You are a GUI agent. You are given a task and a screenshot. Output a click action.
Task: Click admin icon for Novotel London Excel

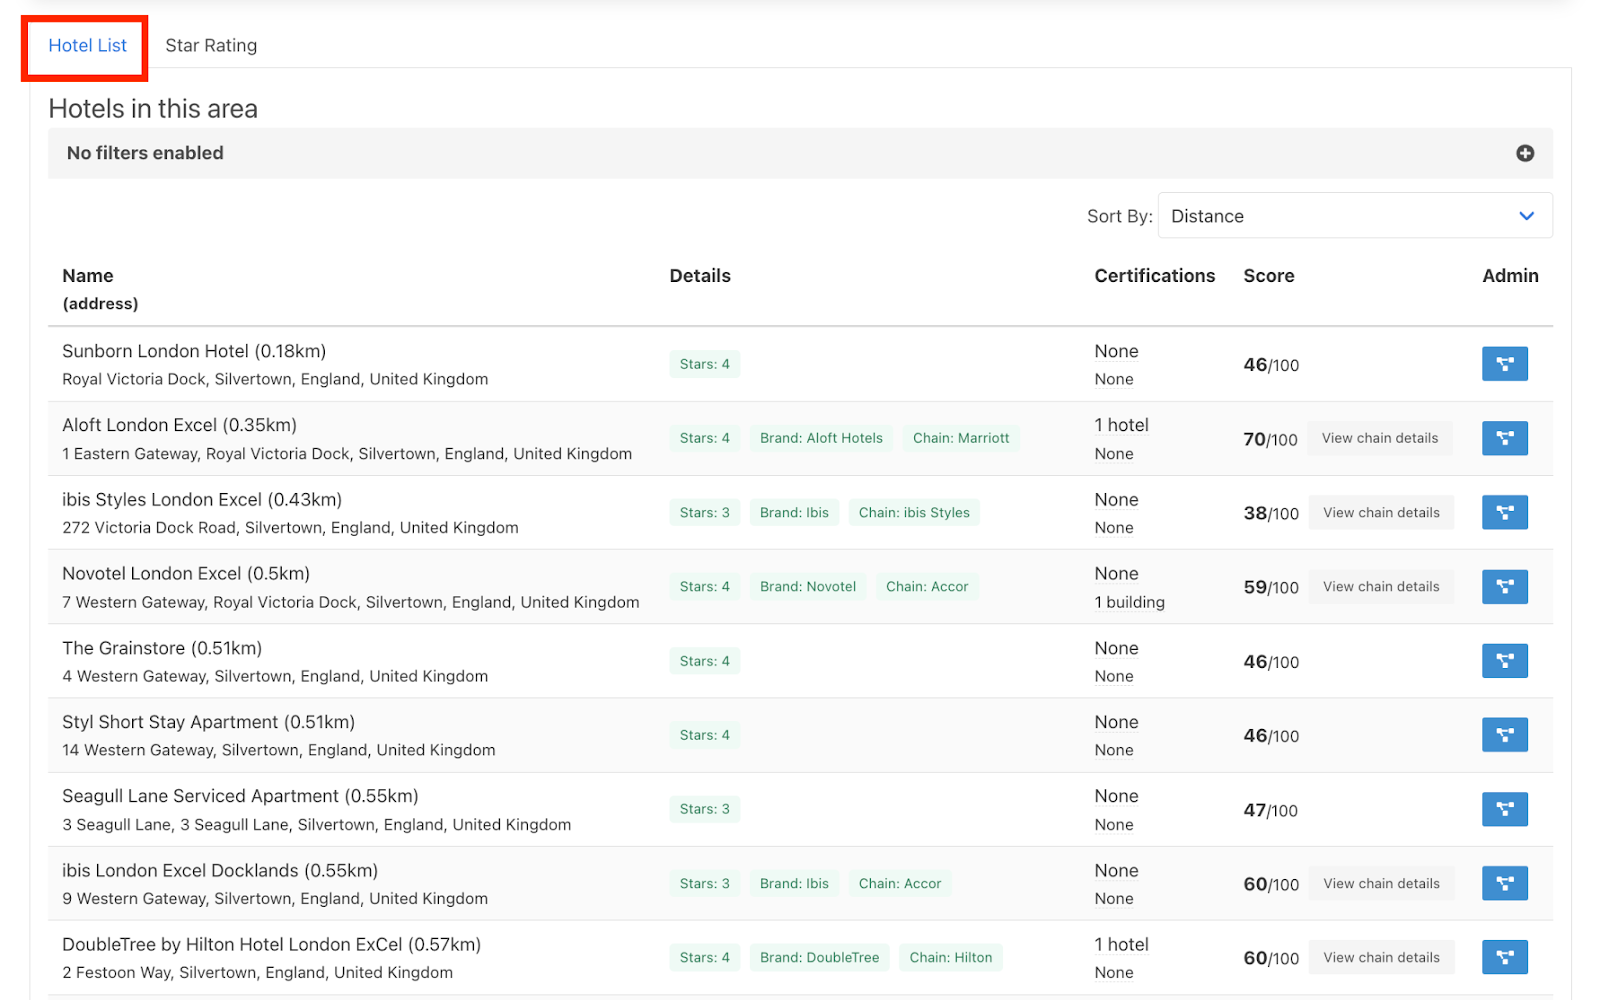1504,586
